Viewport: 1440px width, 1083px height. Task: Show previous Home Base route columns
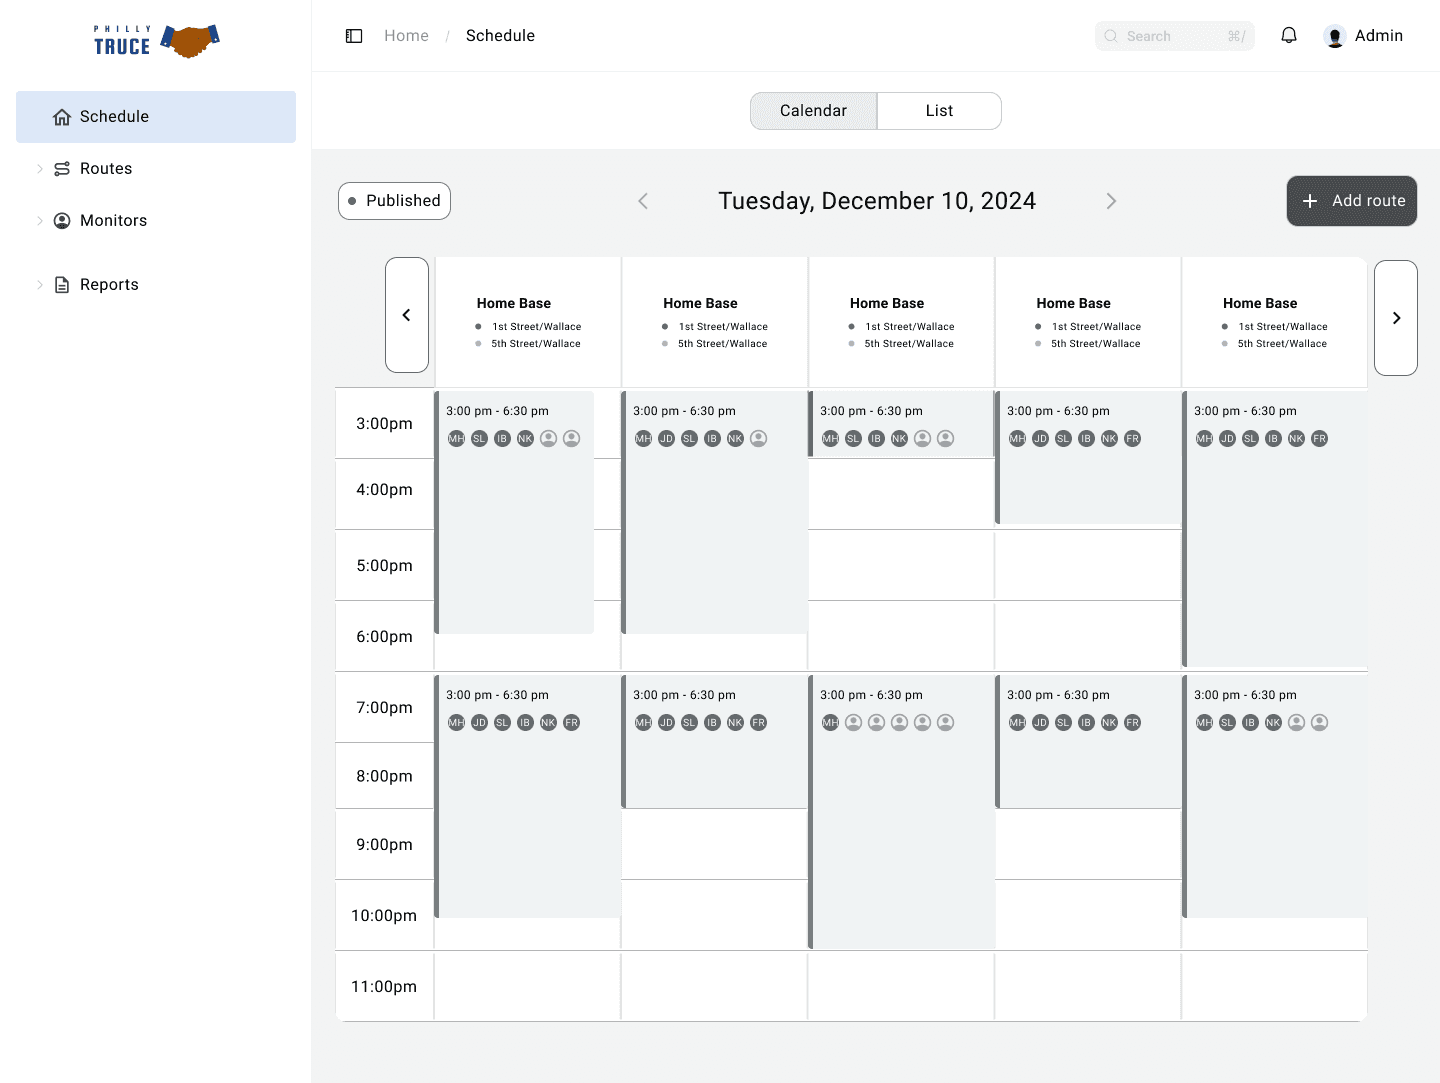[x=407, y=315]
